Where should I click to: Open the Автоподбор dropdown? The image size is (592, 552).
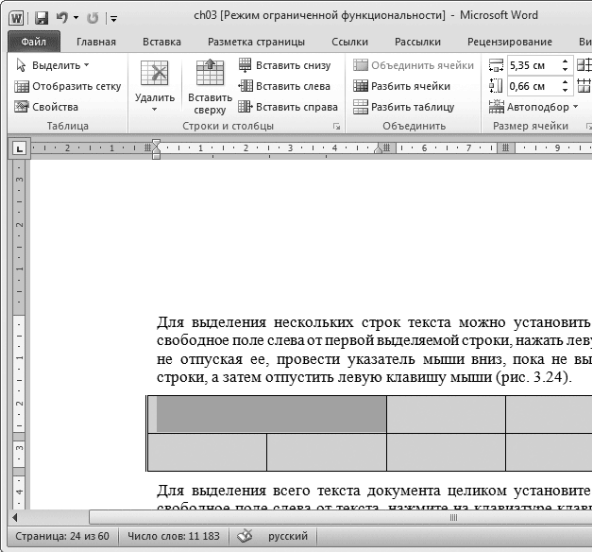tap(533, 107)
